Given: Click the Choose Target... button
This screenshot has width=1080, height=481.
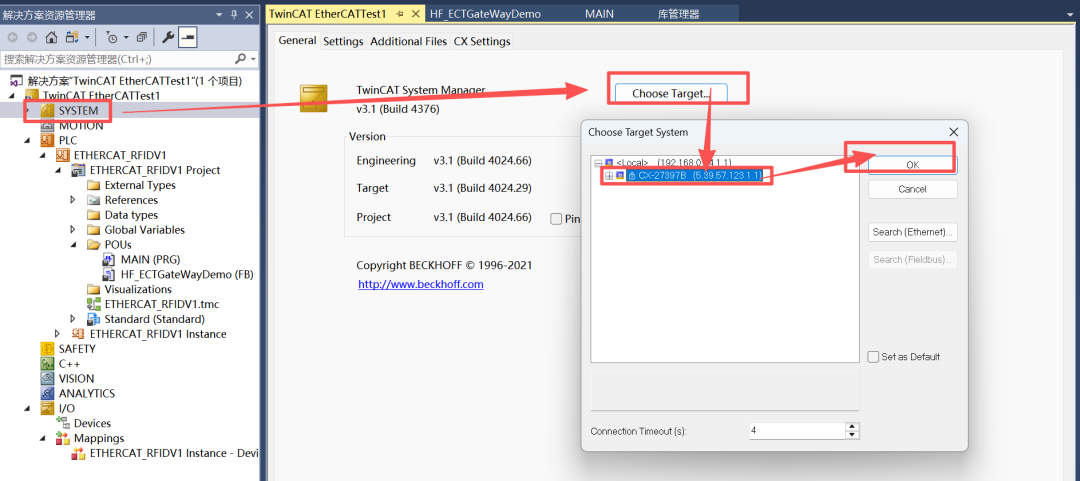Looking at the screenshot, I should tap(671, 94).
